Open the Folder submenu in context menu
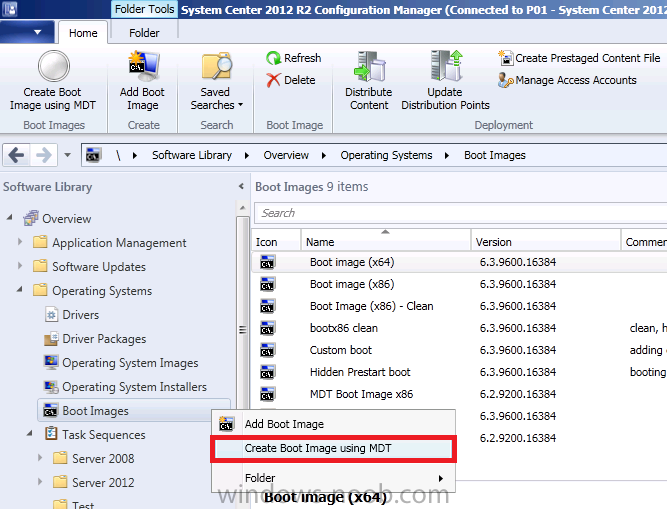667x509 pixels. pos(334,478)
